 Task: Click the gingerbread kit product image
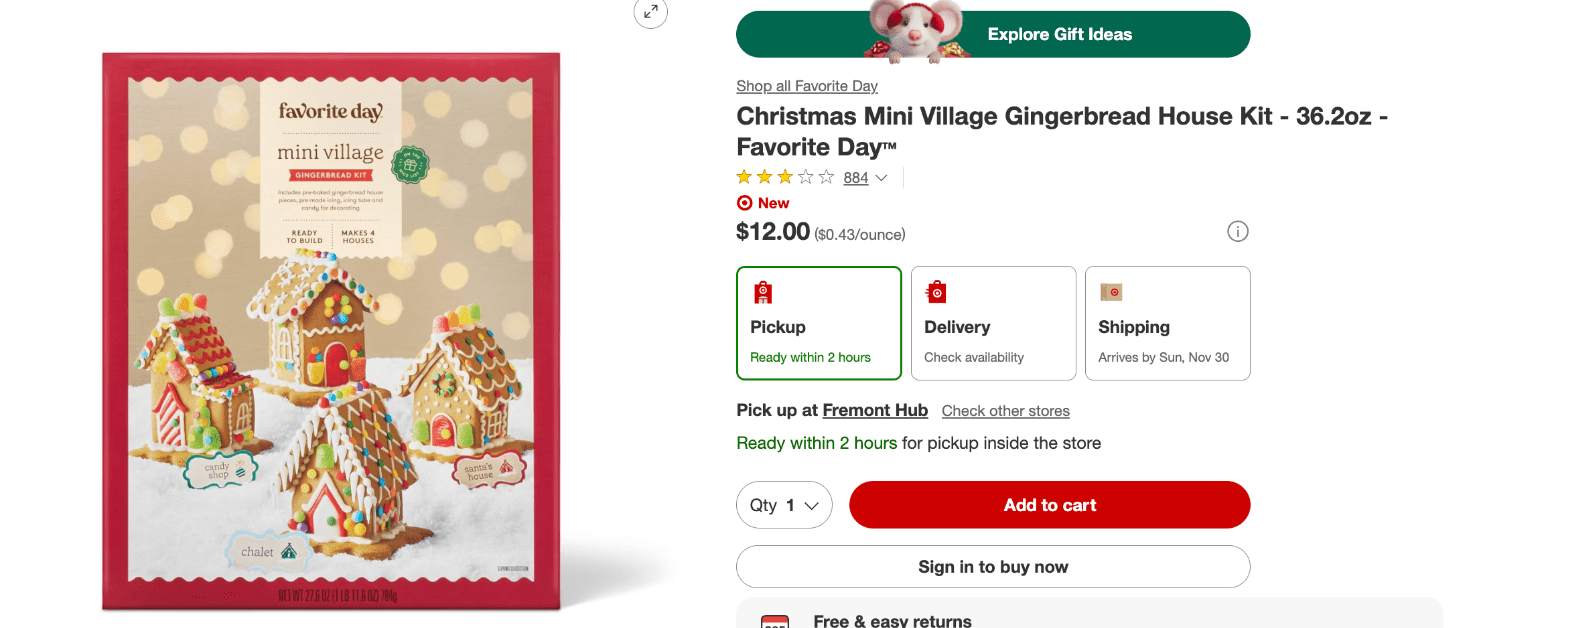click(331, 331)
